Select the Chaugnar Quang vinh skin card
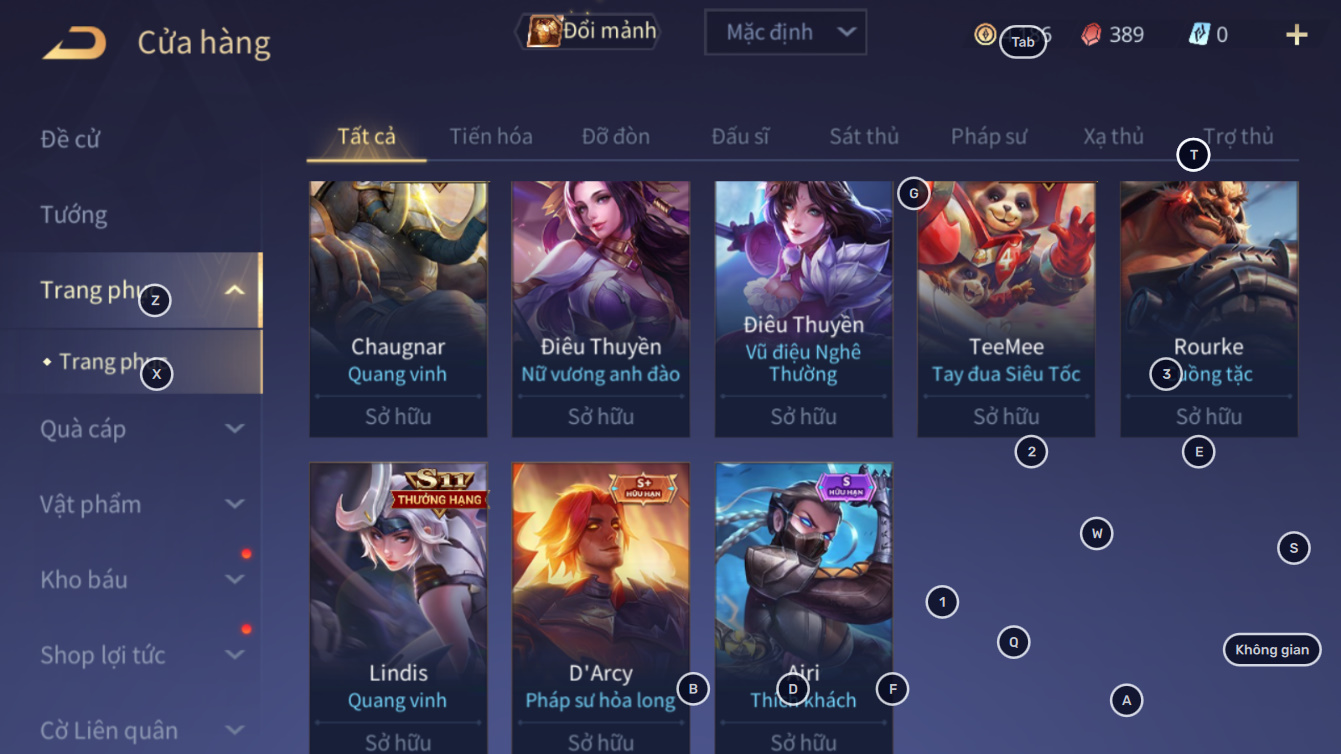This screenshot has height=754, width=1341. 398,309
